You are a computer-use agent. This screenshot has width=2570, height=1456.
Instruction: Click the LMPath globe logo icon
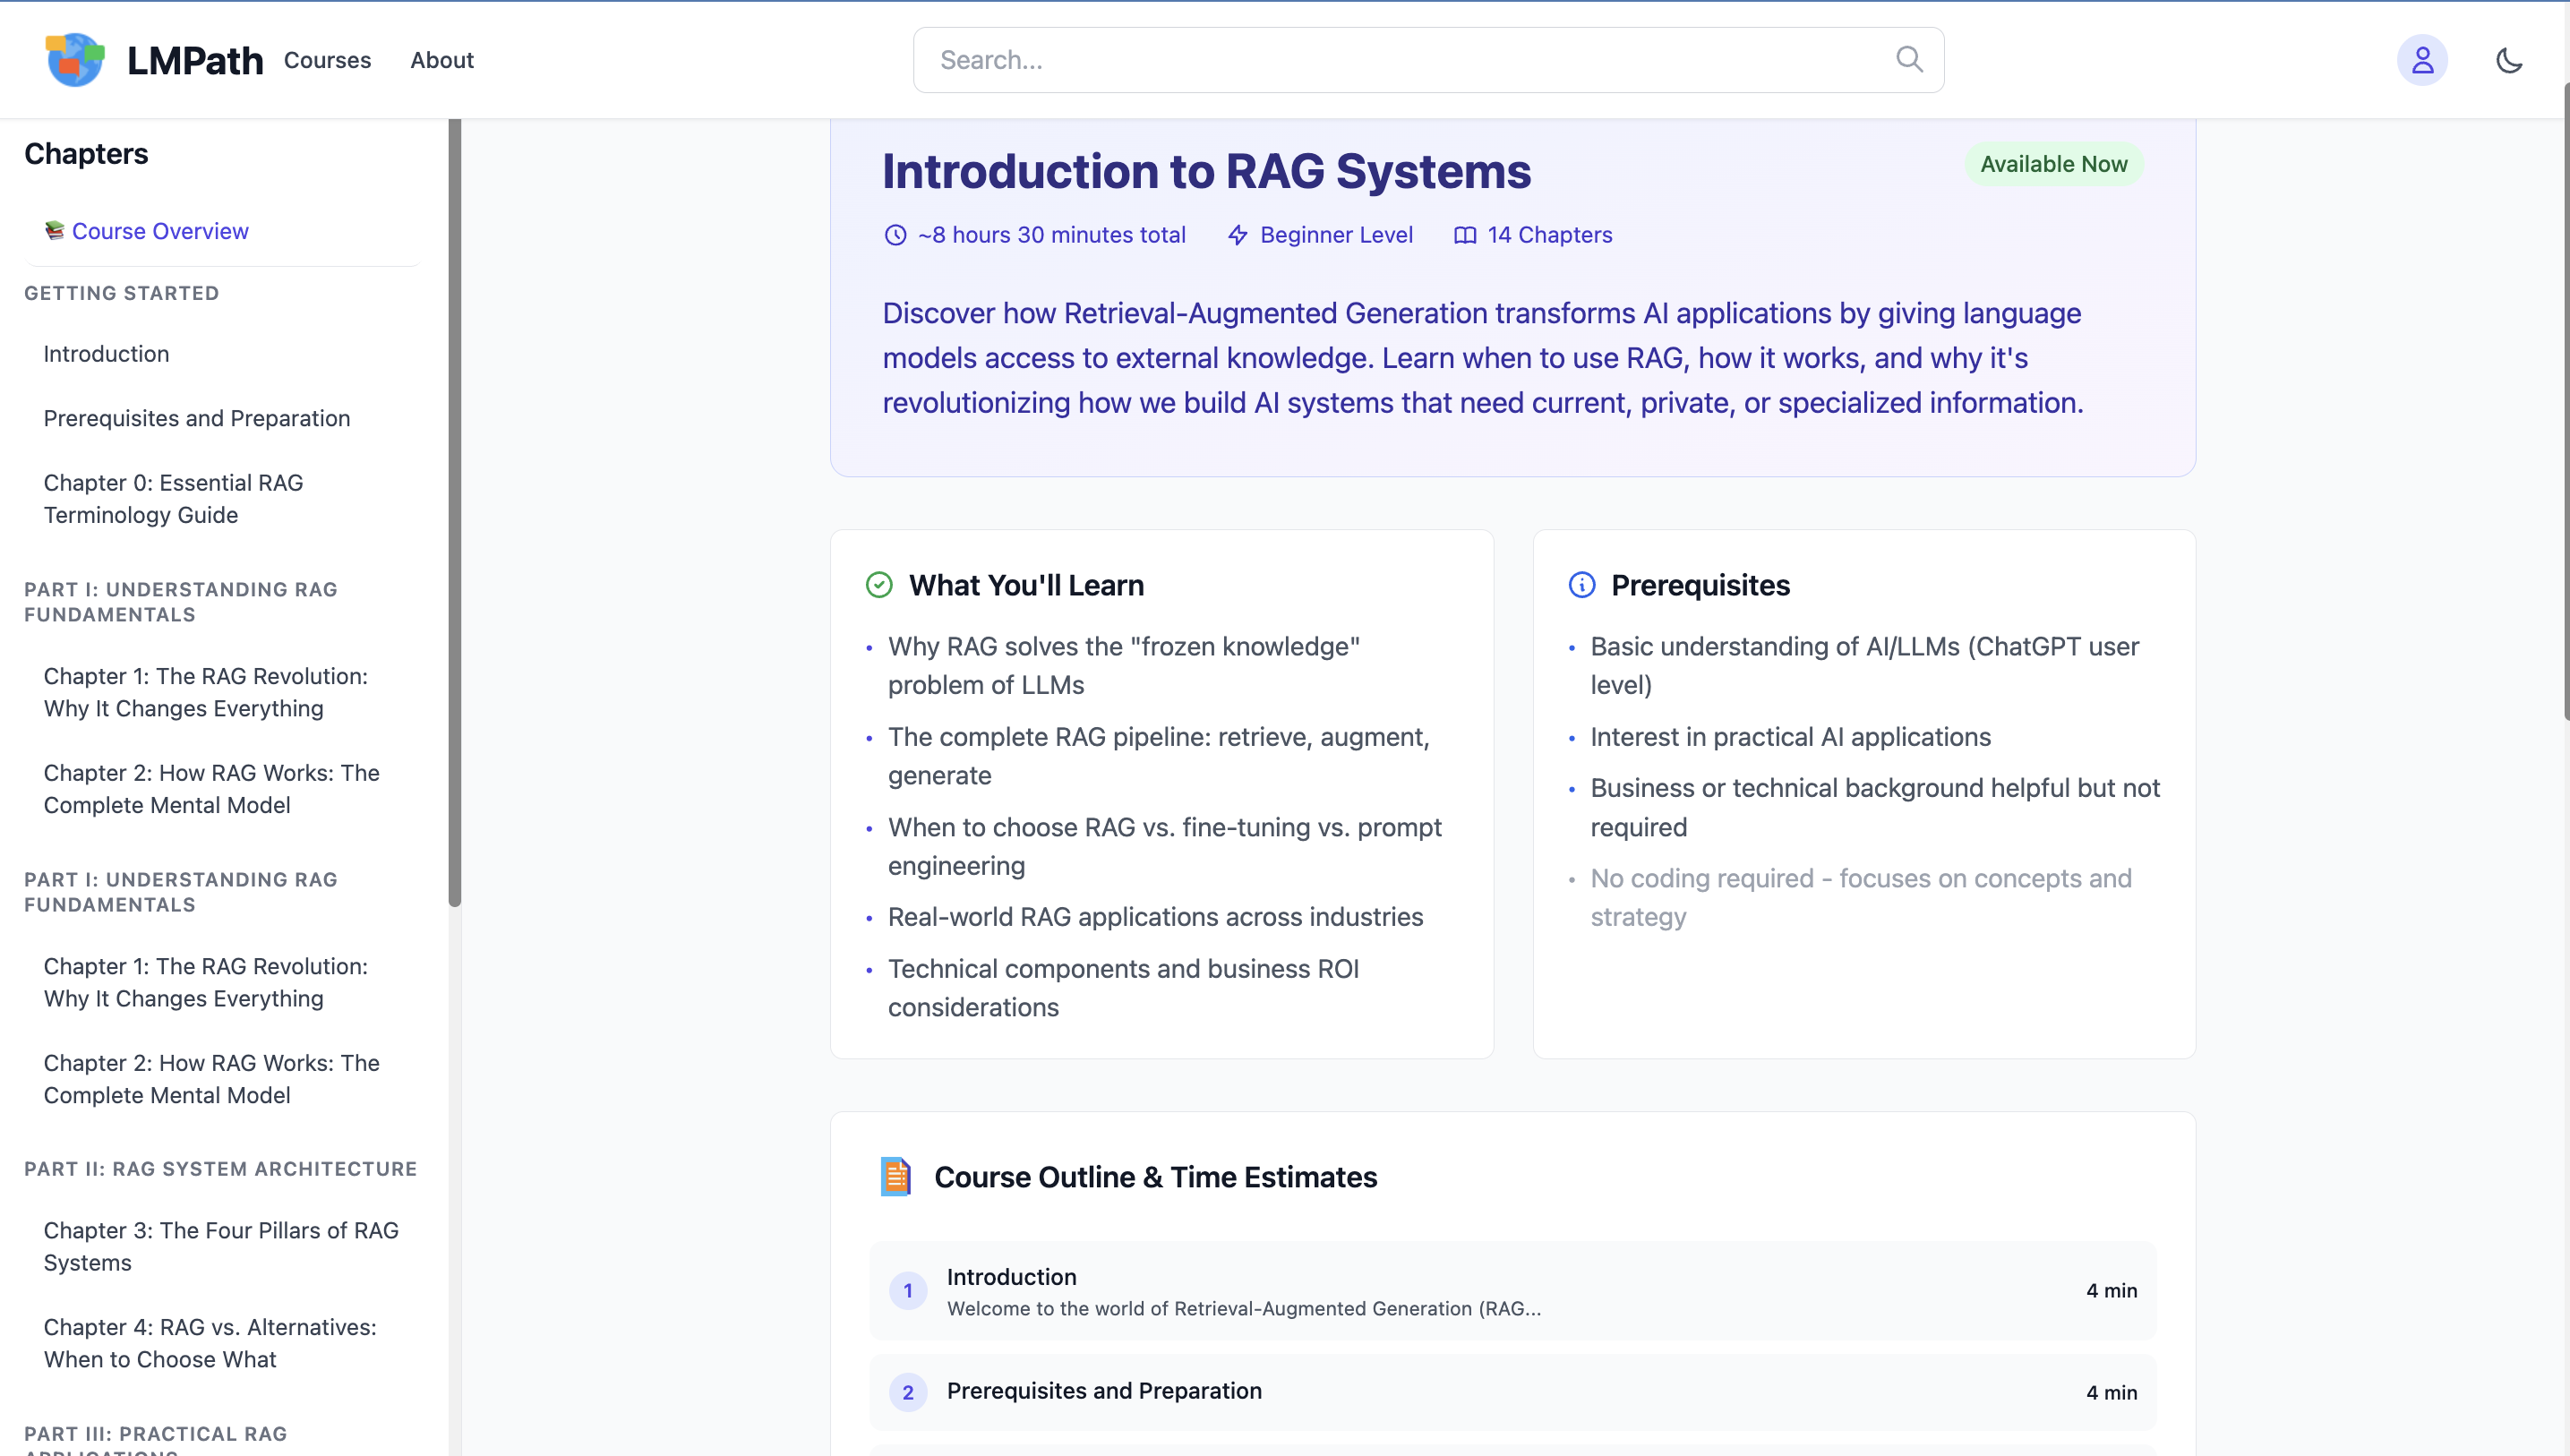(x=75, y=59)
